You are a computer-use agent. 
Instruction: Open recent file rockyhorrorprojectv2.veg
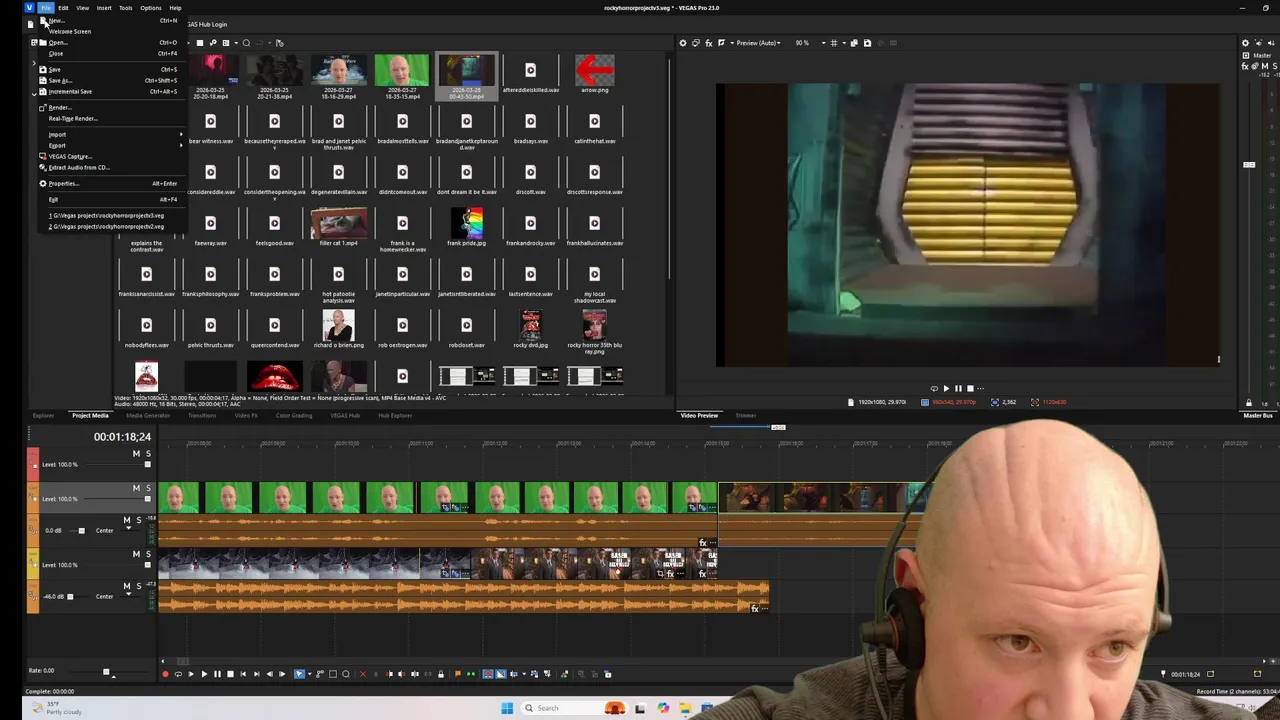coord(107,226)
